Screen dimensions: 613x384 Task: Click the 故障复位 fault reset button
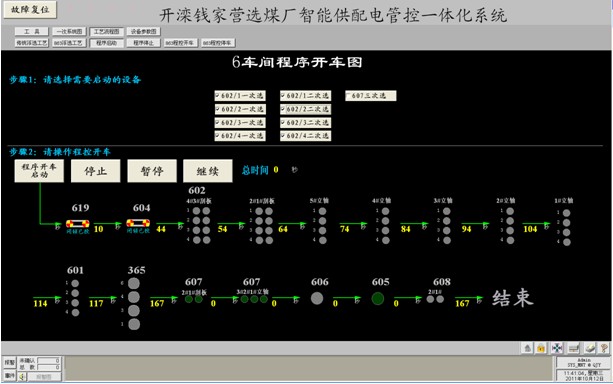(30, 9)
